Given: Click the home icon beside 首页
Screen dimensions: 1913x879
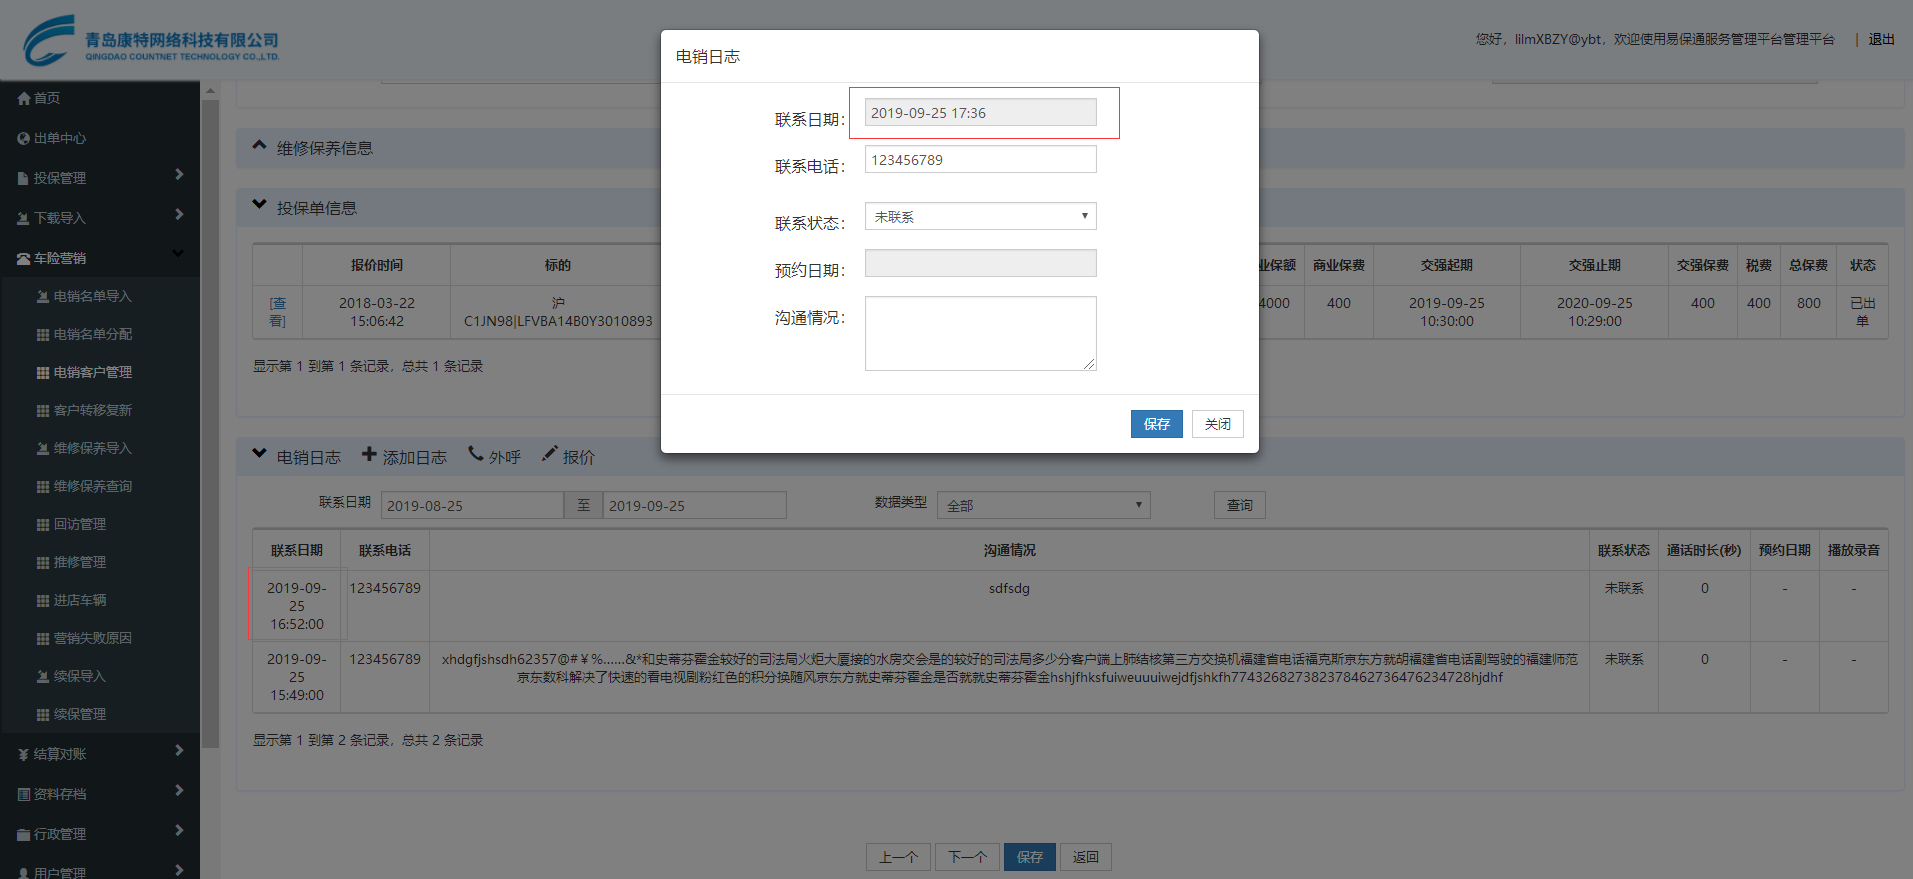Looking at the screenshot, I should pos(24,98).
